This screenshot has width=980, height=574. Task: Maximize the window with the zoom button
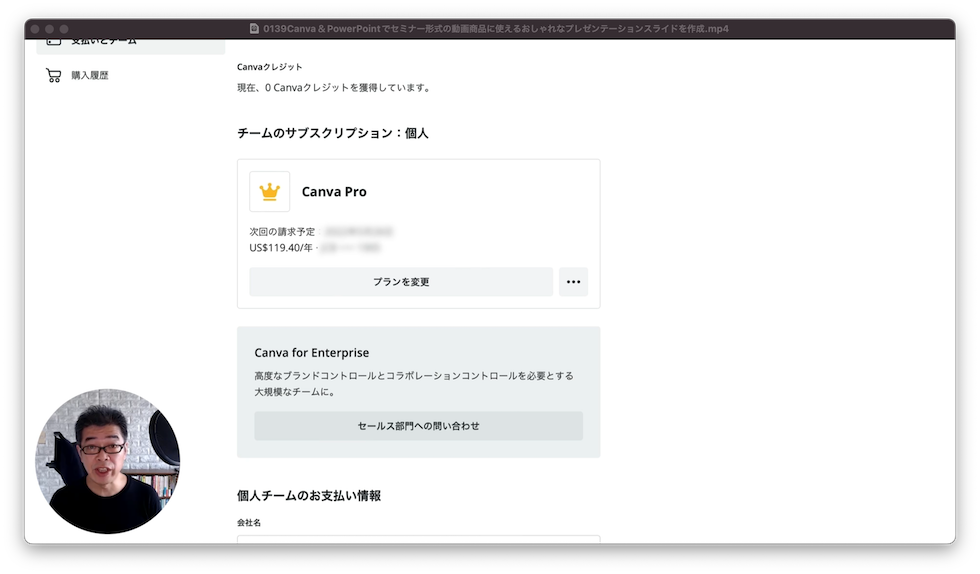tap(64, 29)
